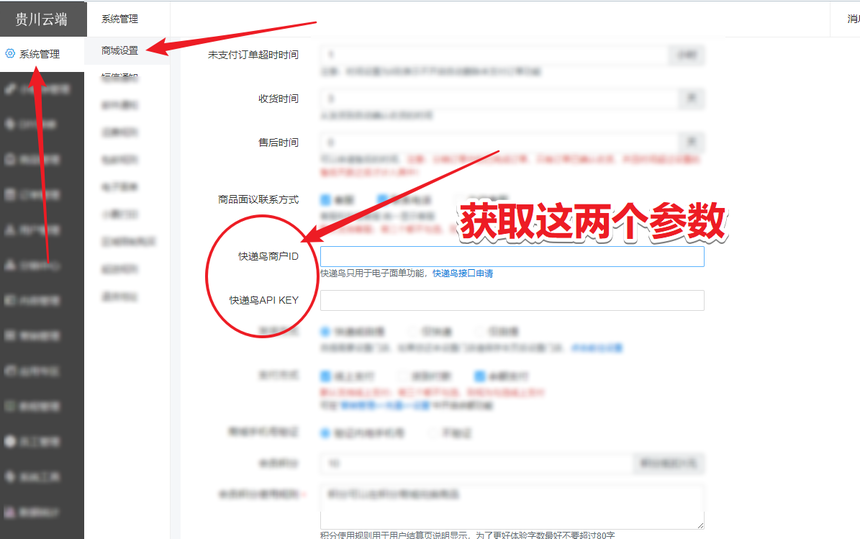This screenshot has height=539, width=860.
Task: Toggle the 货到付款 checkbox
Action: point(402,376)
